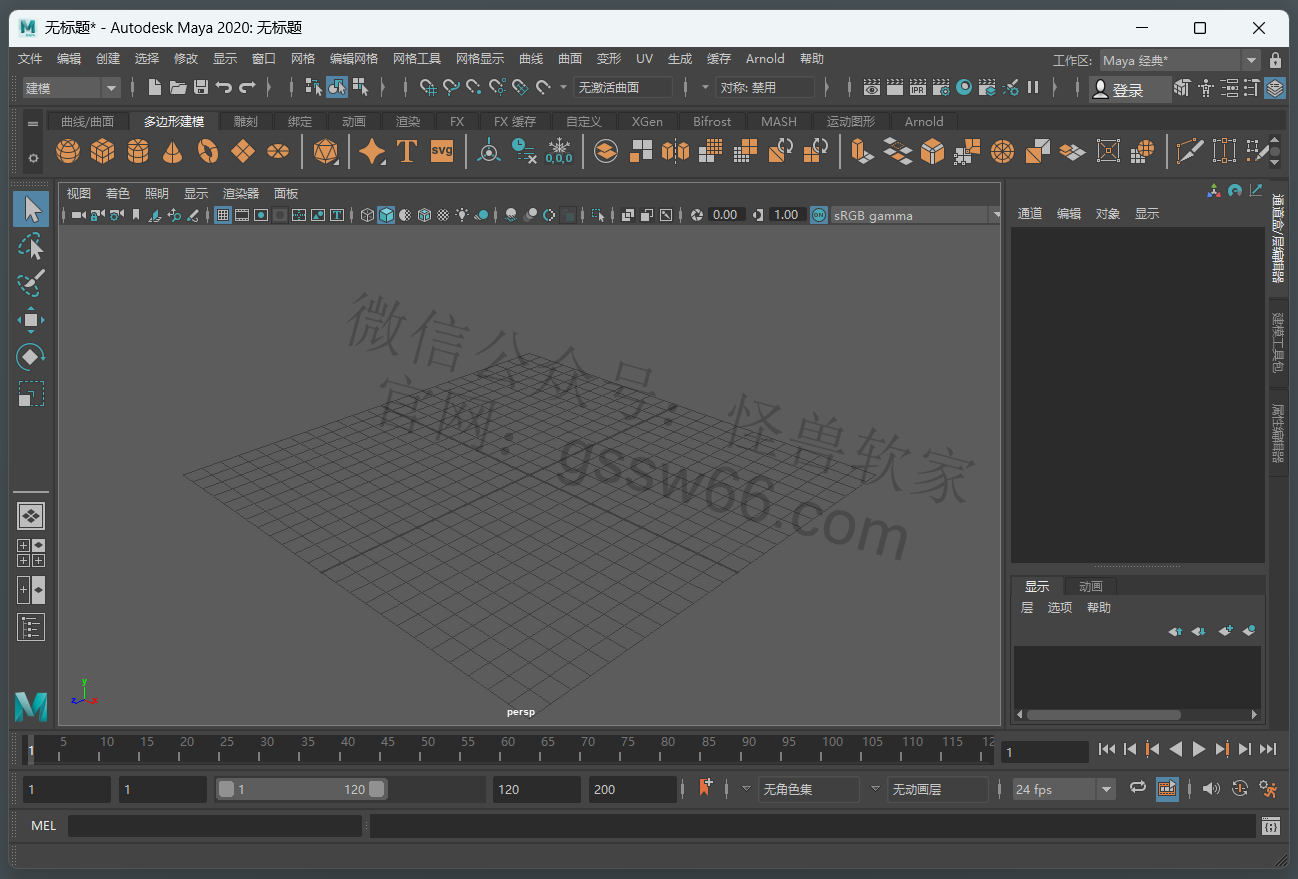
Task: Toggle wireframe shading in the viewport
Action: pos(367,215)
